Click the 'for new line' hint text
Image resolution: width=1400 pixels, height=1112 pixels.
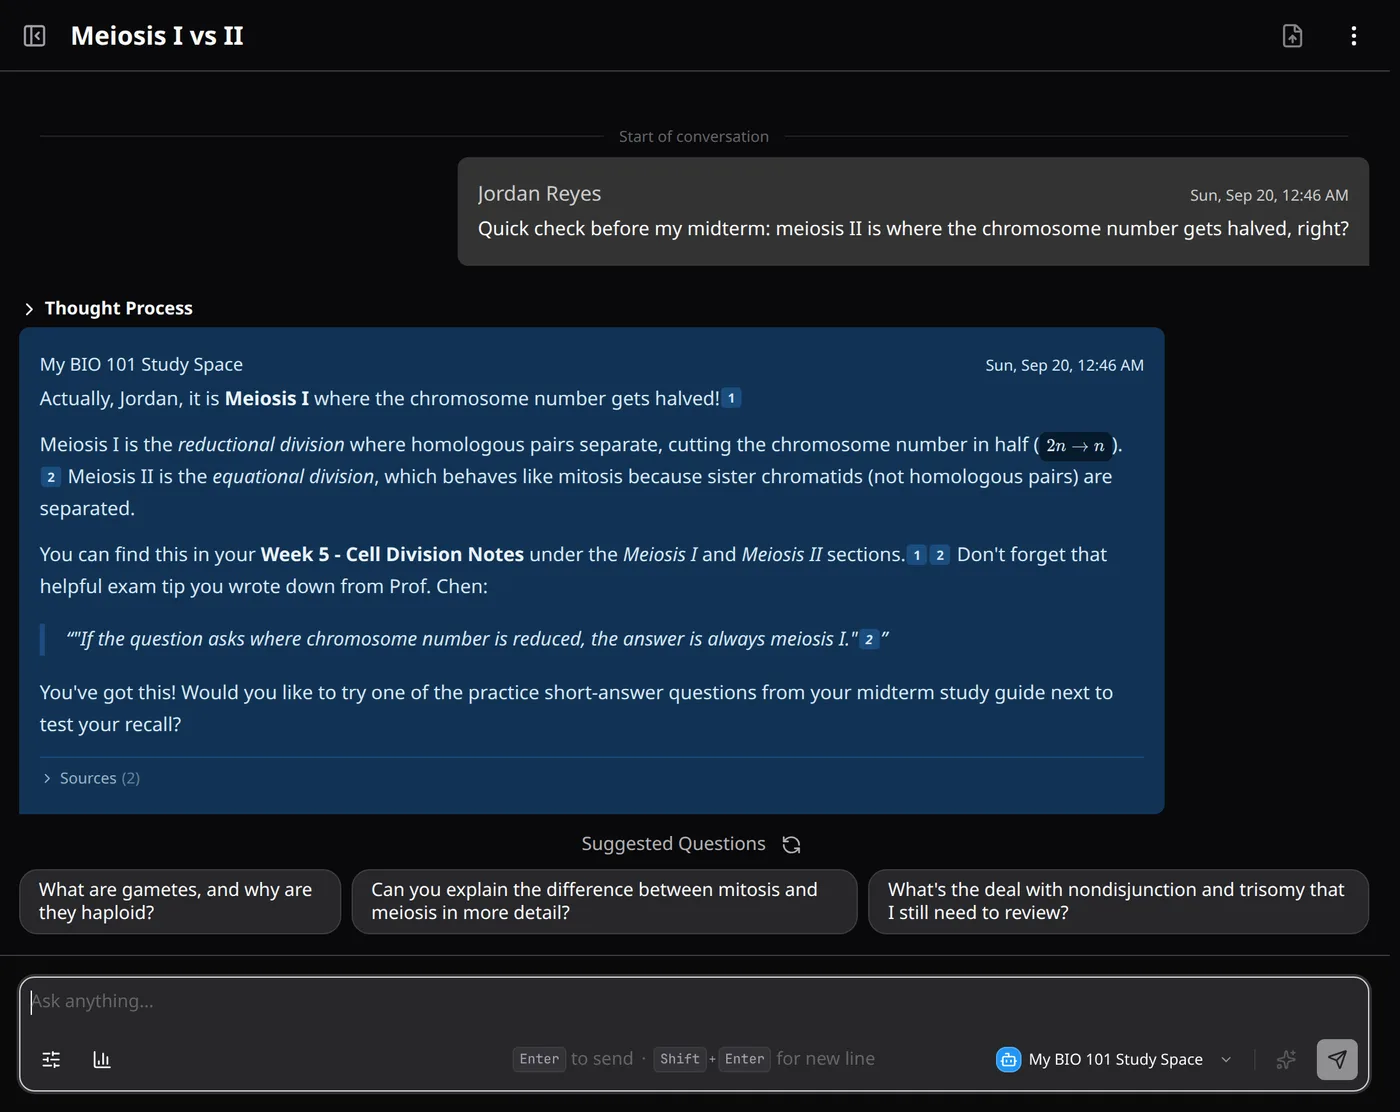pos(826,1059)
